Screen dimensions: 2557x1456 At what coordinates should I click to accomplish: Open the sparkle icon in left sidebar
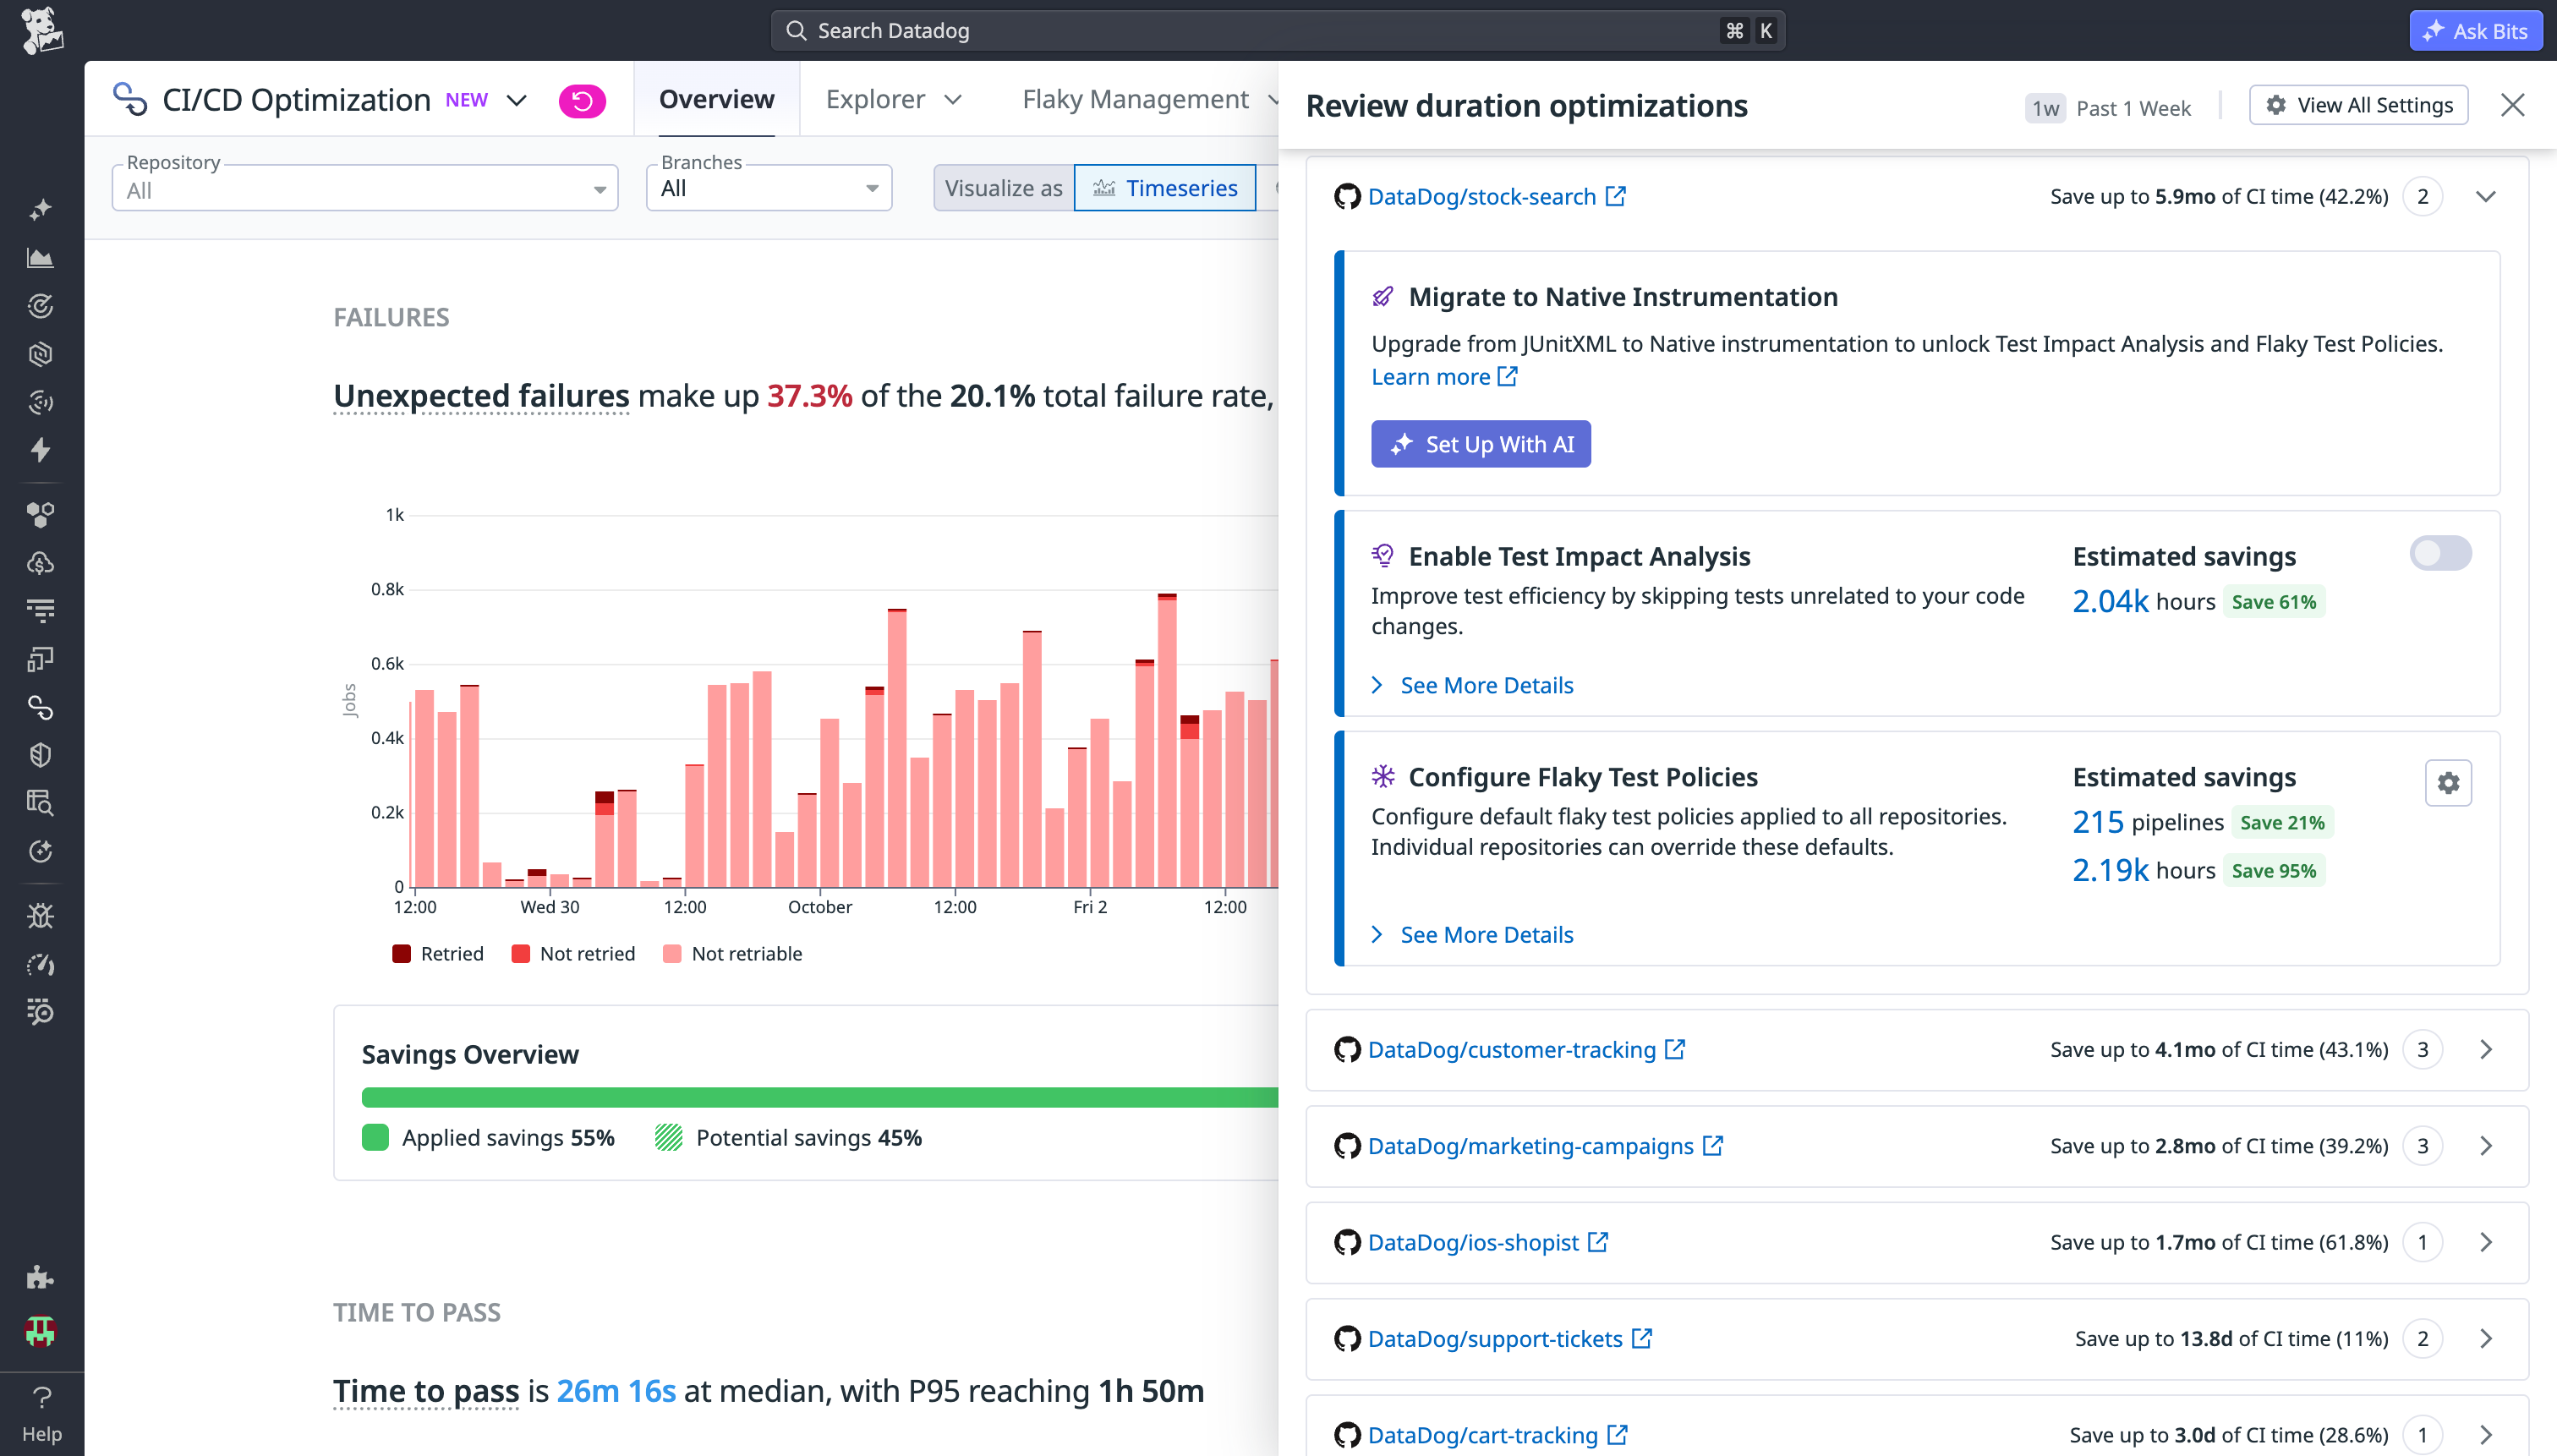click(40, 209)
